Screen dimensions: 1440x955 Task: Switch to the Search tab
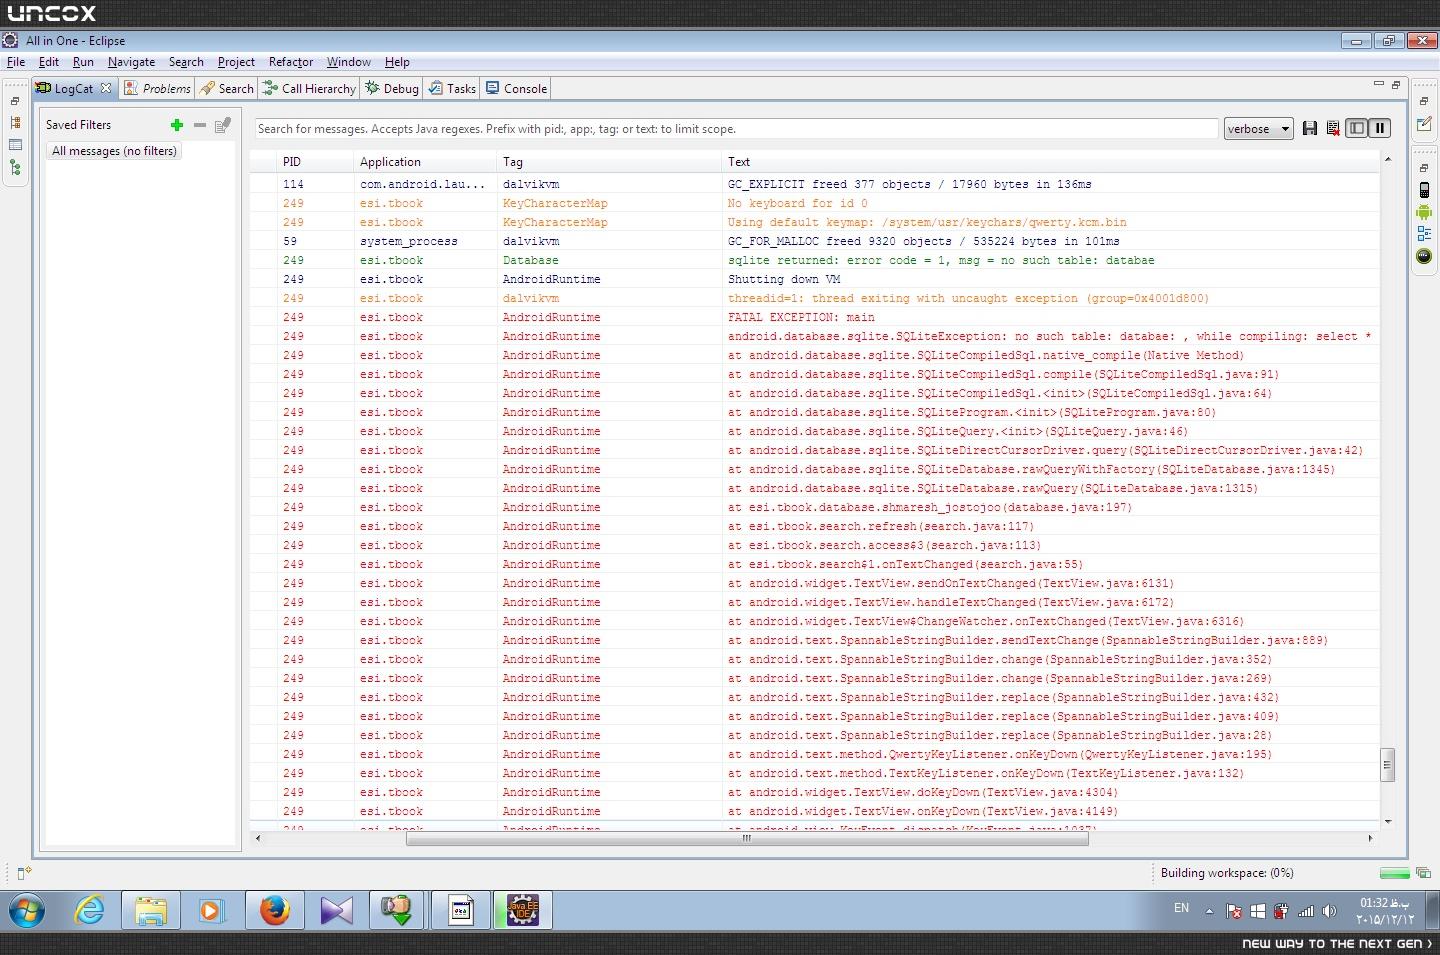pos(227,88)
